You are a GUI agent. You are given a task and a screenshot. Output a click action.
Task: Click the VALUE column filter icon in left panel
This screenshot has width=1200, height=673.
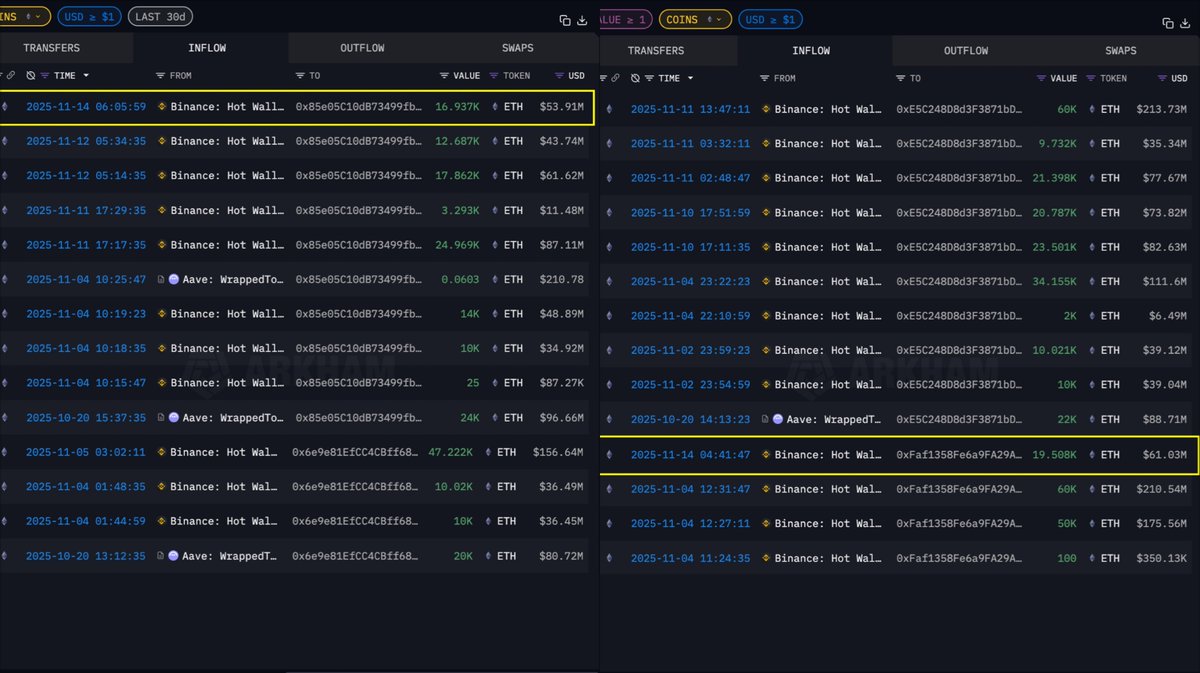tap(444, 76)
